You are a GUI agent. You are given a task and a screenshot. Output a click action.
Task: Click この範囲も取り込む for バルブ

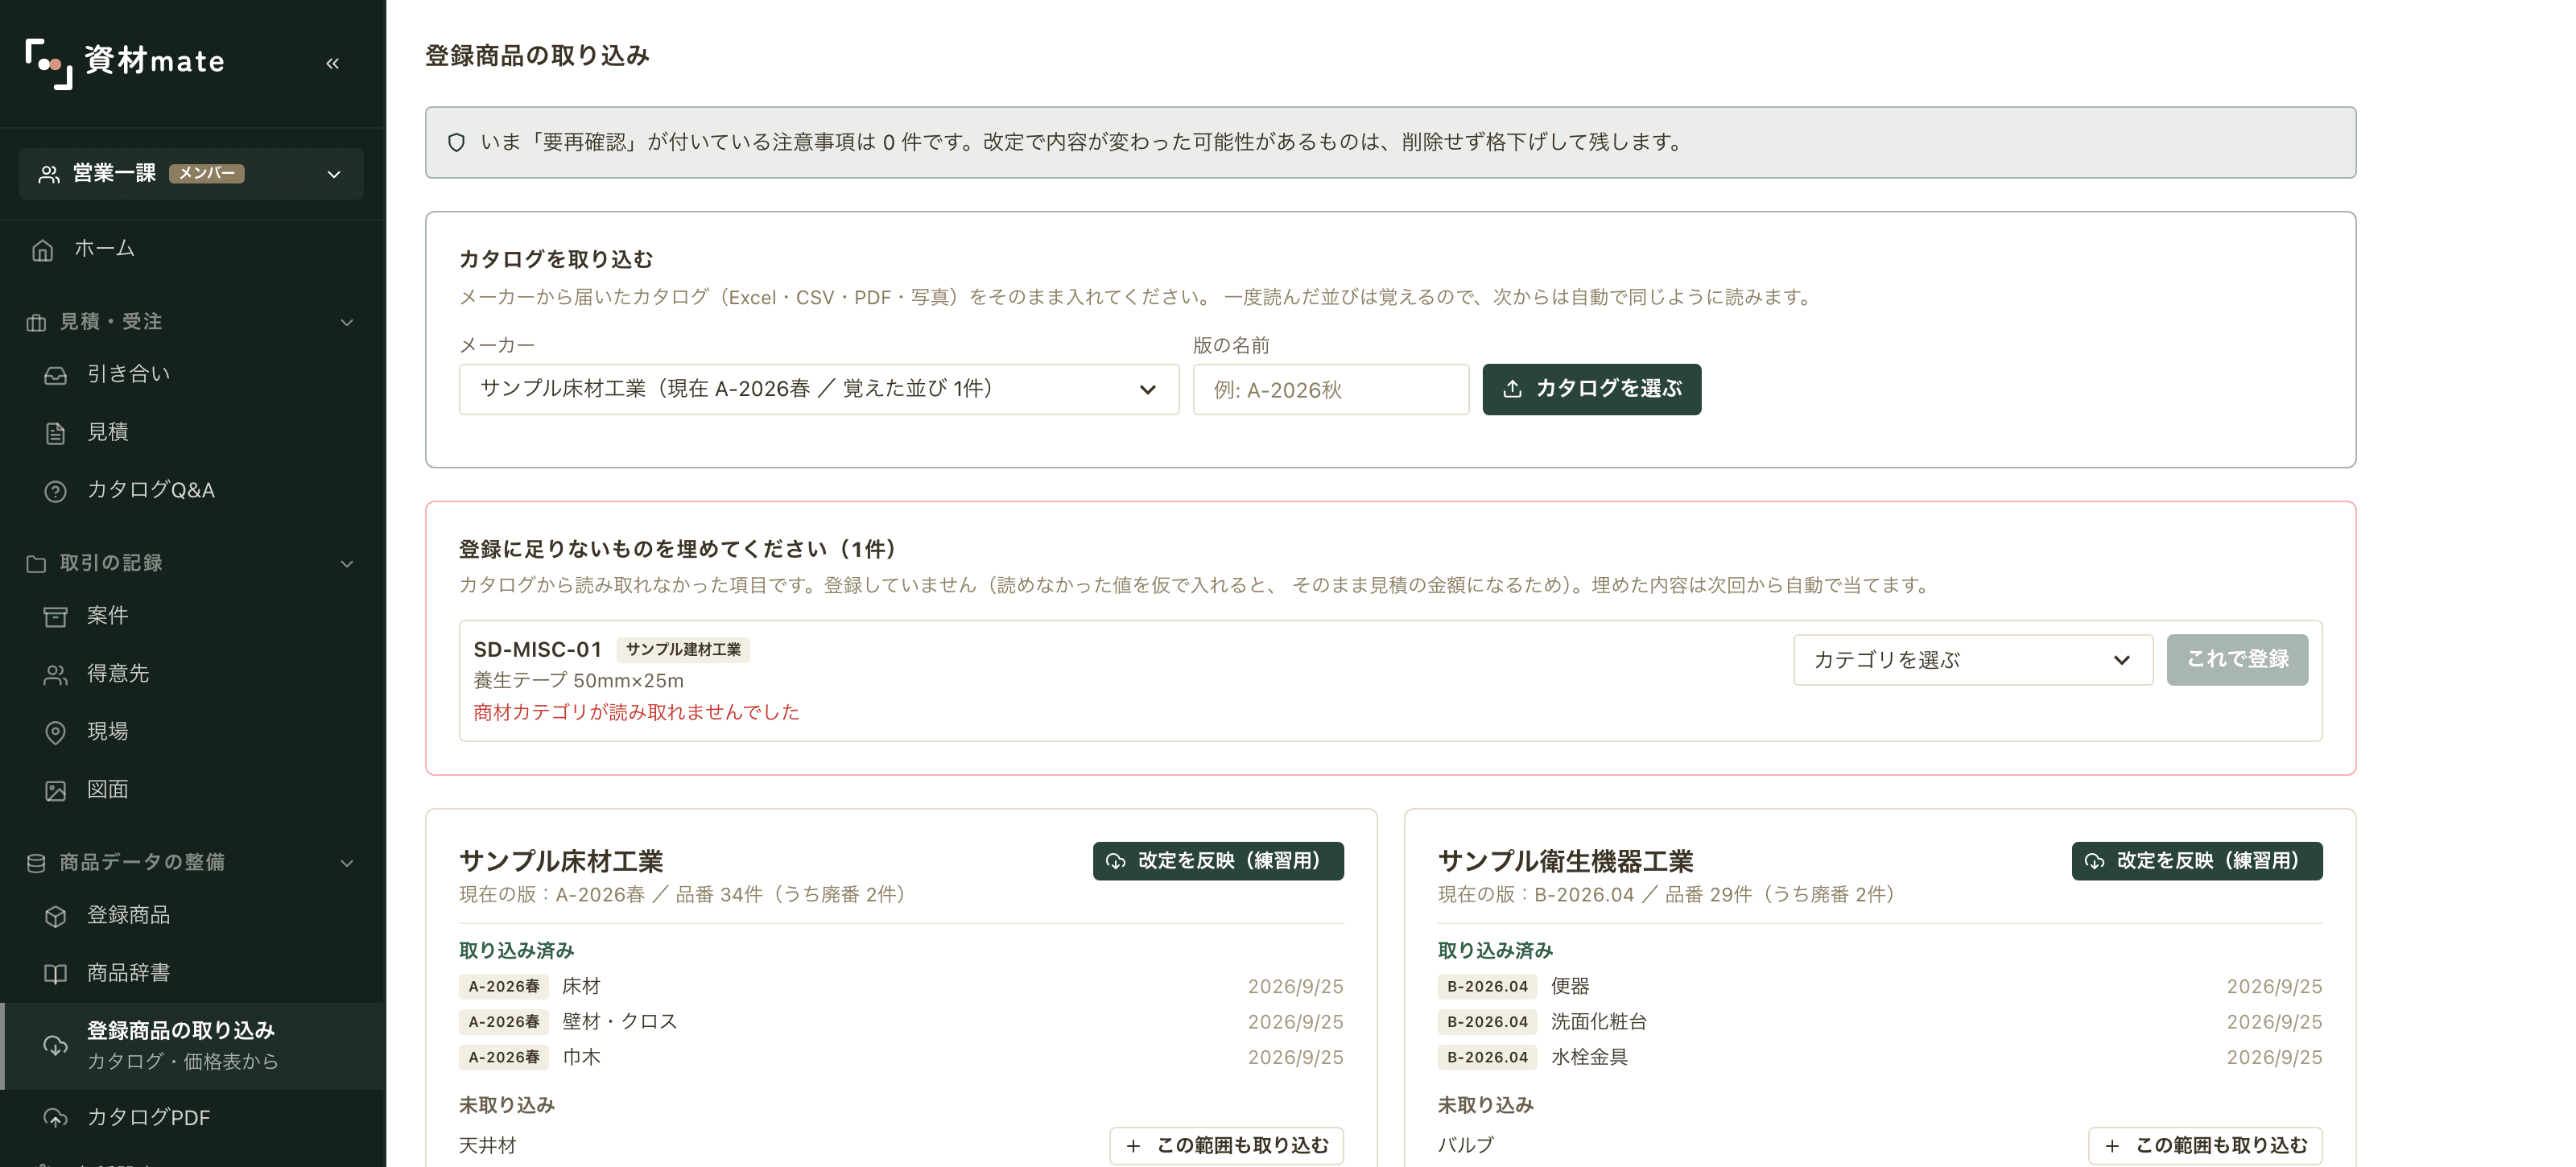click(2205, 1145)
